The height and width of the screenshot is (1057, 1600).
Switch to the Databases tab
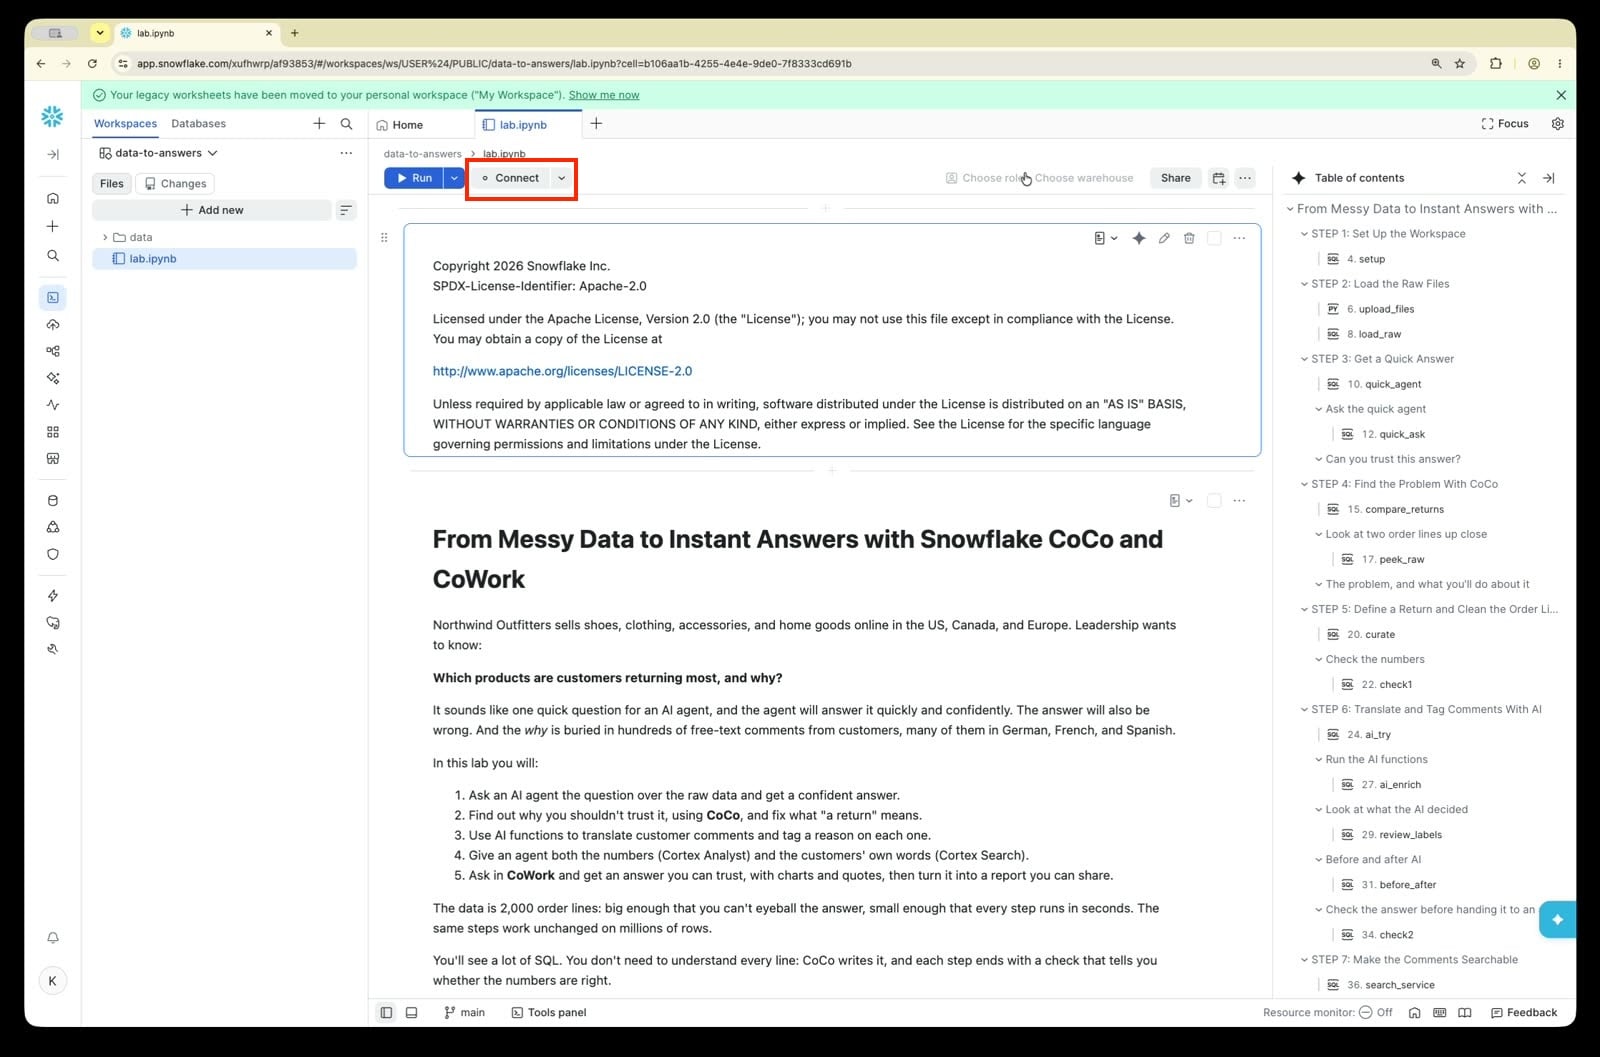(x=198, y=124)
